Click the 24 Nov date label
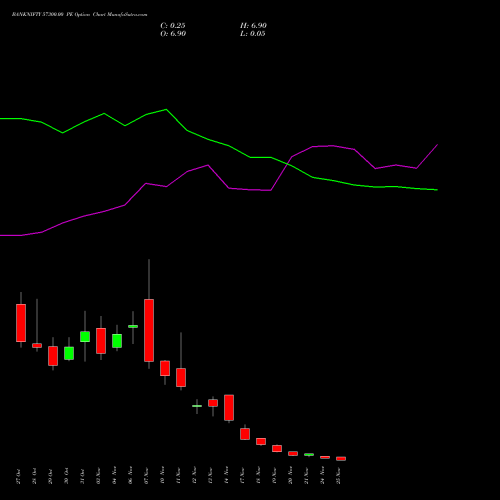500x500 pixels. 322,476
